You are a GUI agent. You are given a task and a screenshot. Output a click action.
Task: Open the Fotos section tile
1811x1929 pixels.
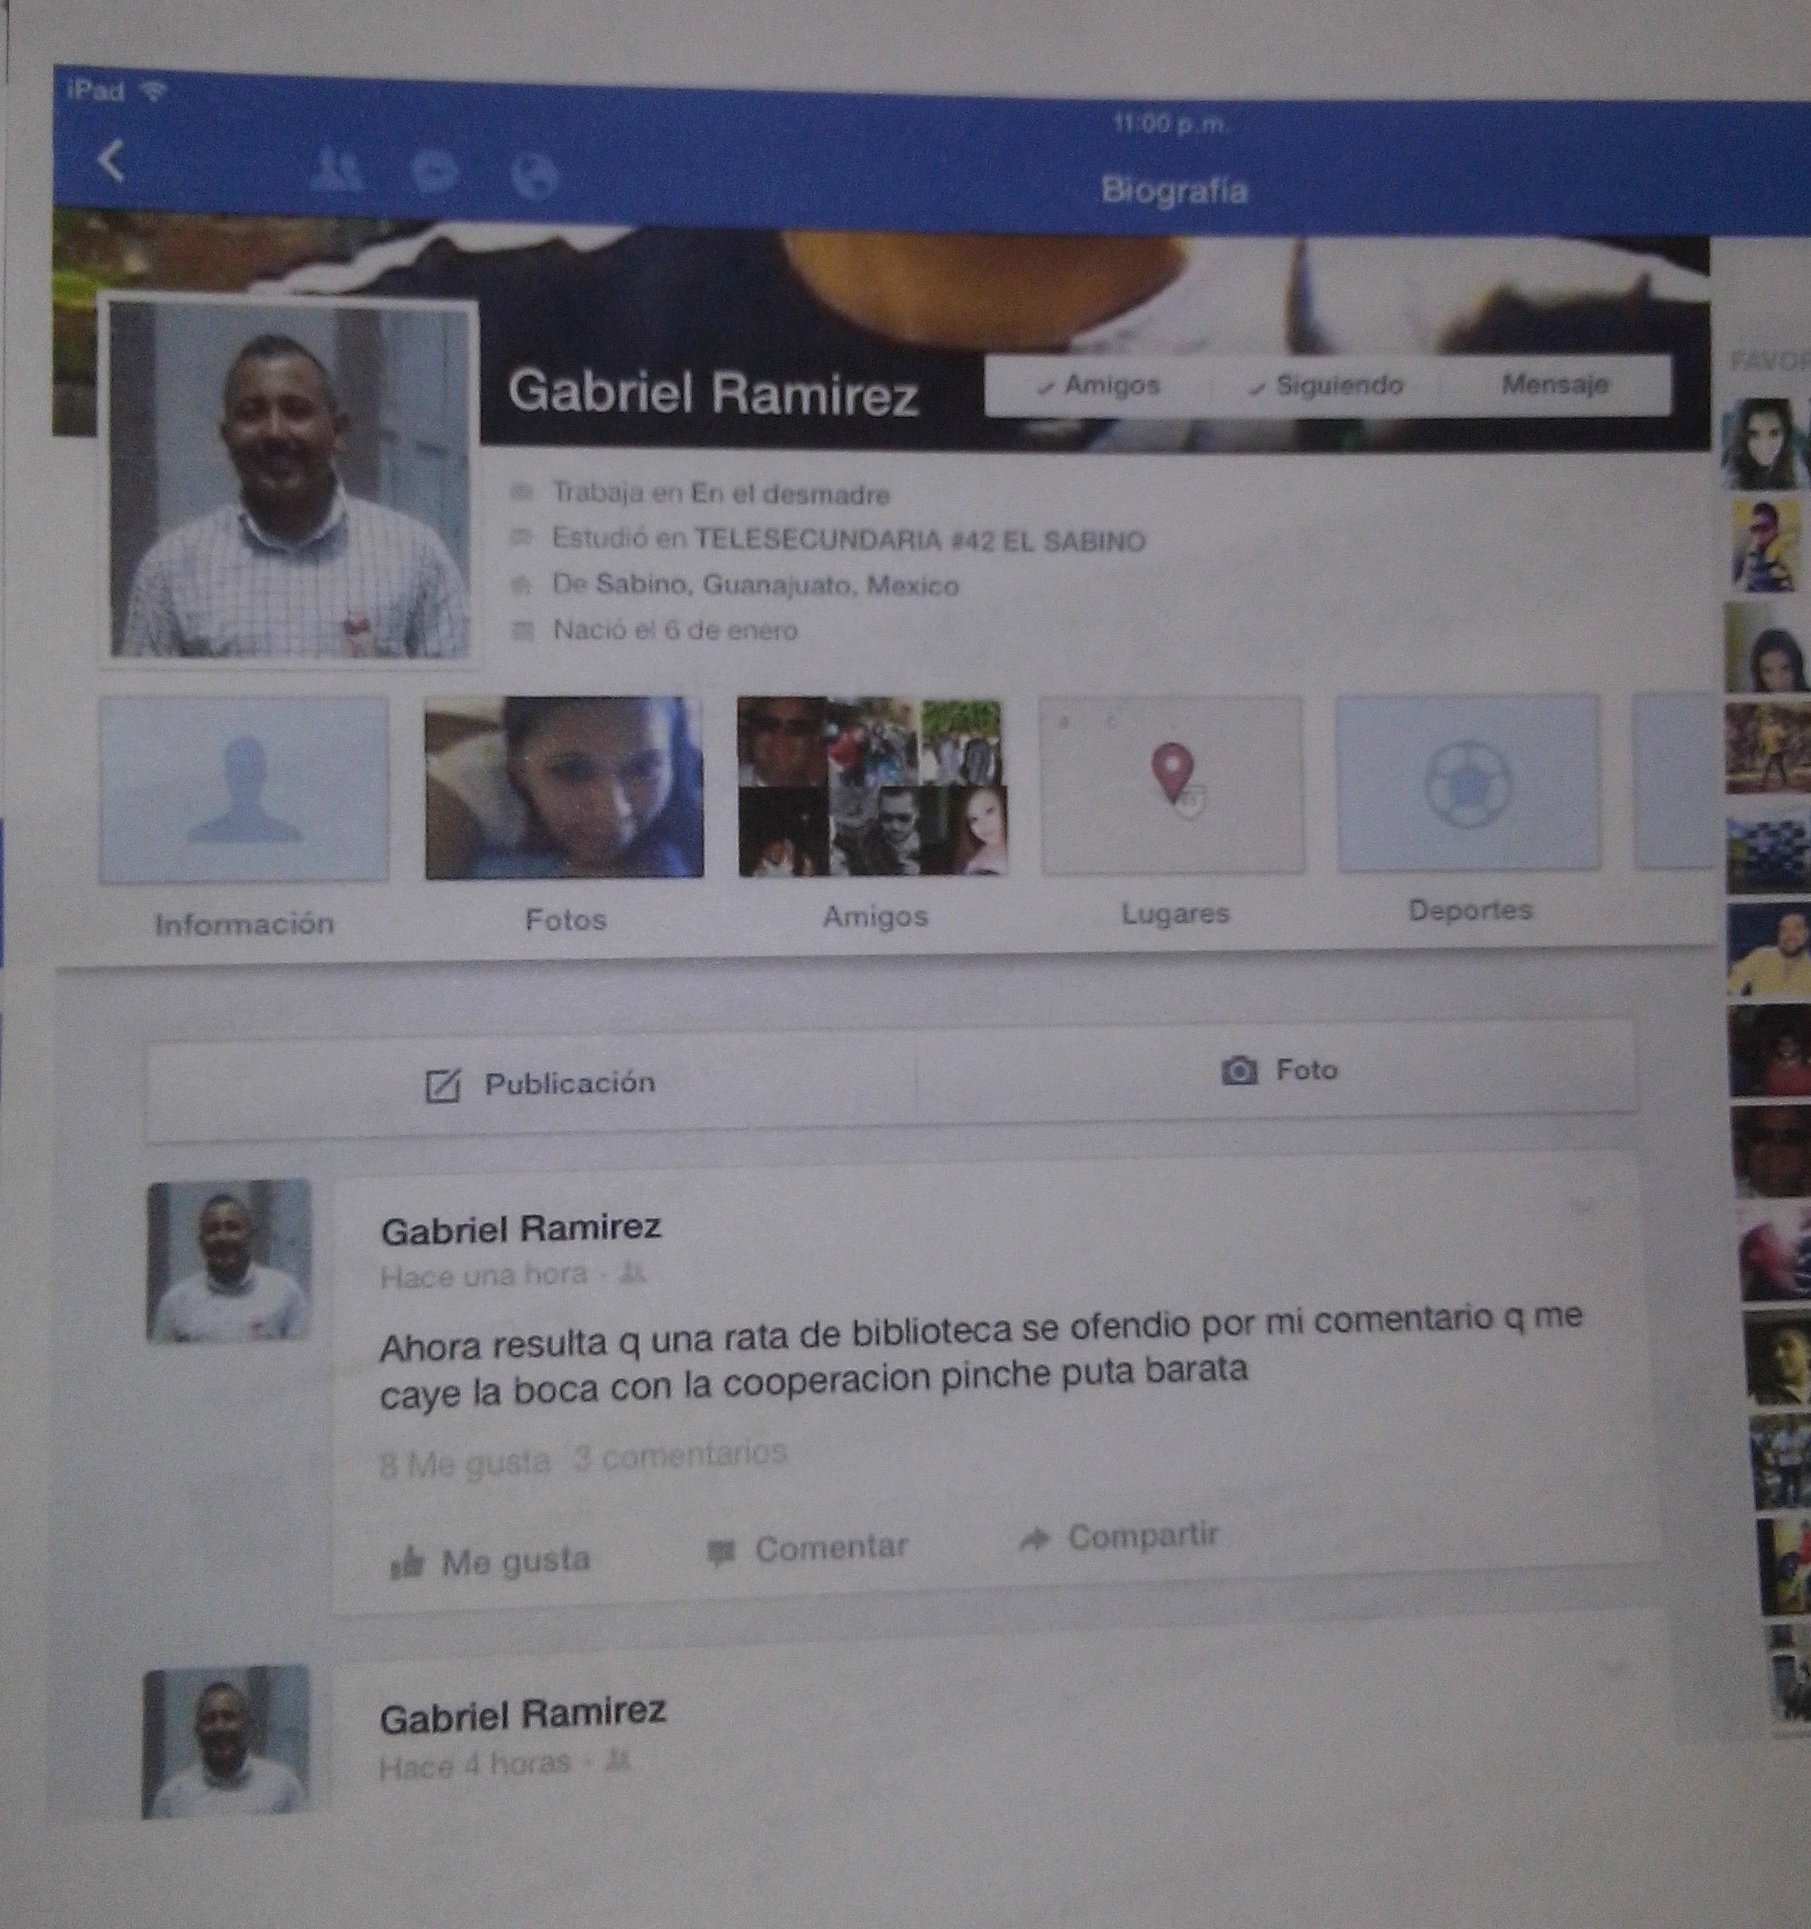564,788
